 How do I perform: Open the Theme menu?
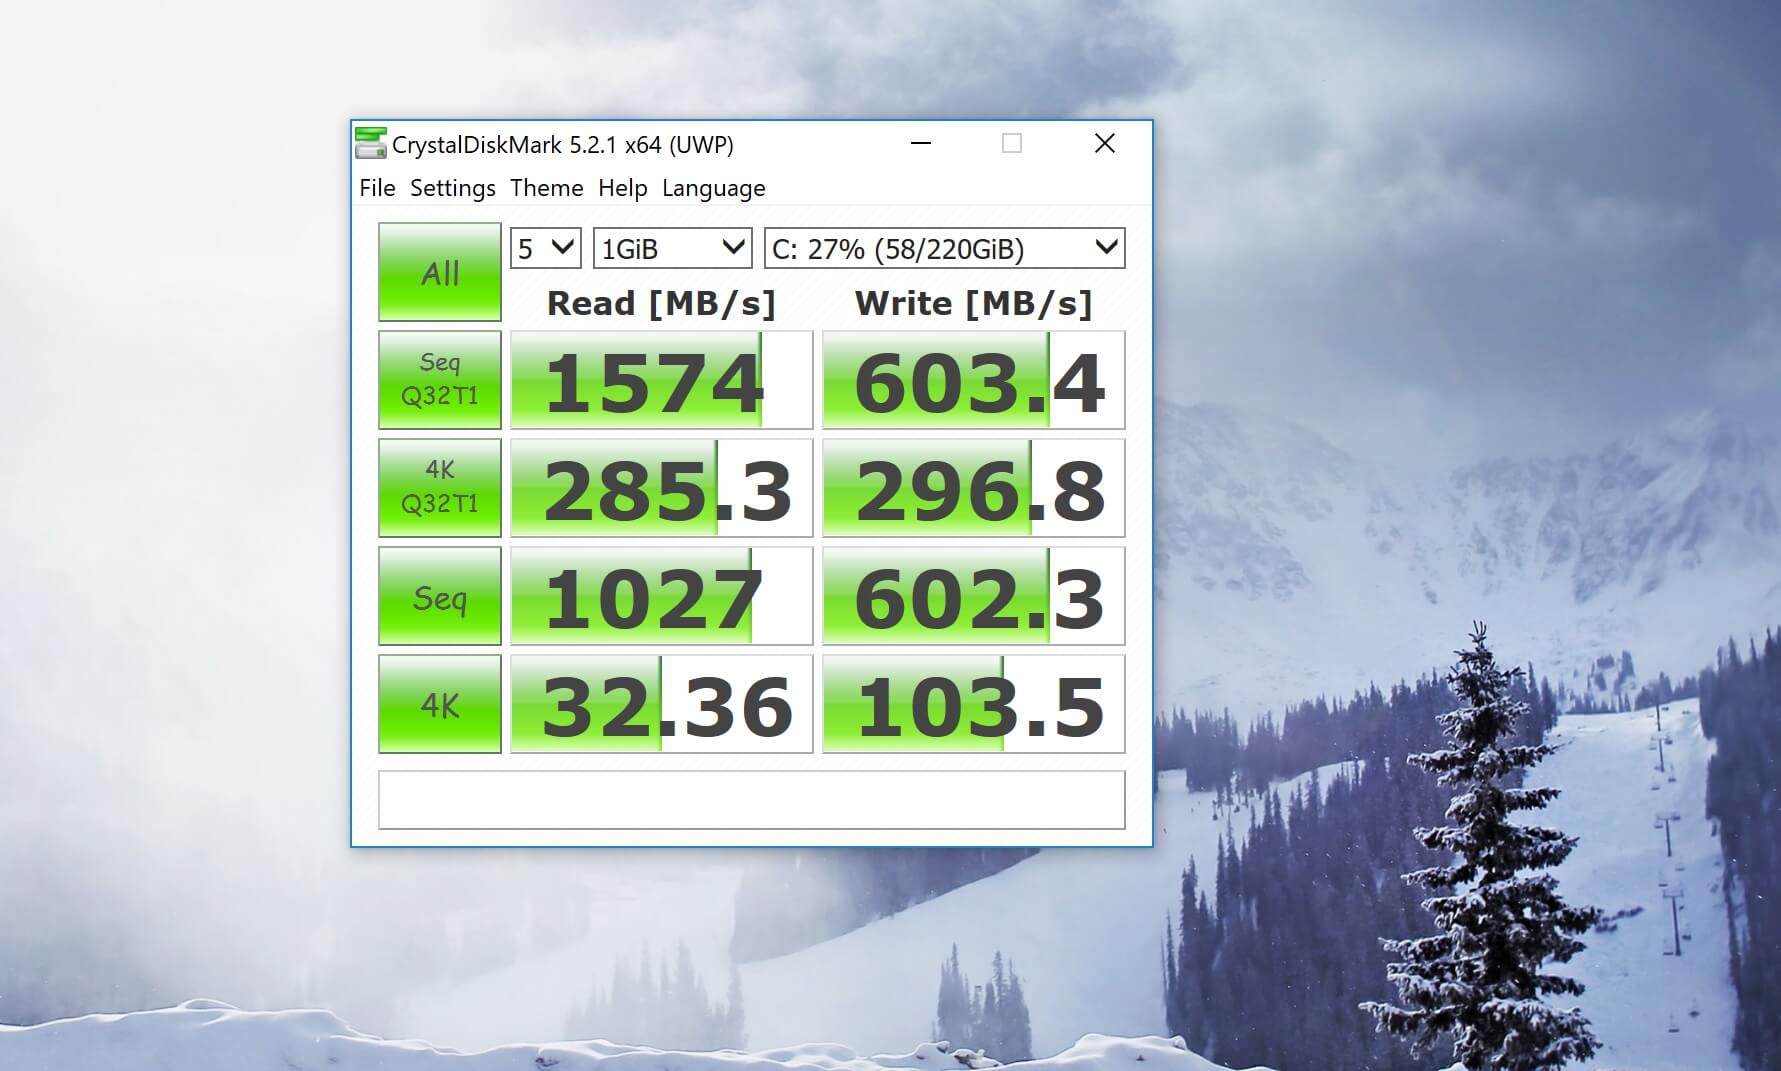coord(546,188)
